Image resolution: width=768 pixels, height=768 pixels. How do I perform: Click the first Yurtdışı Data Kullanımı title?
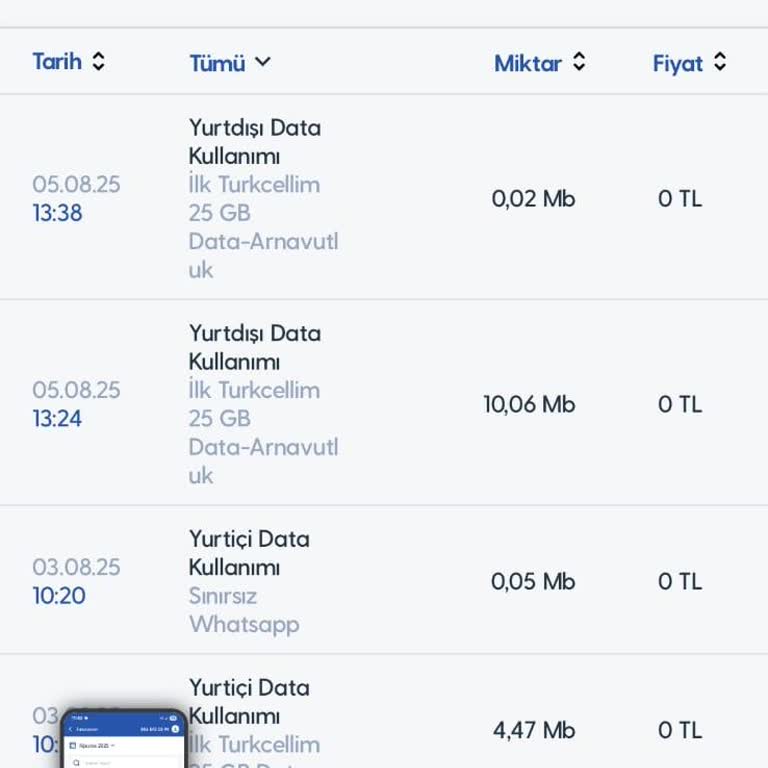coord(255,142)
